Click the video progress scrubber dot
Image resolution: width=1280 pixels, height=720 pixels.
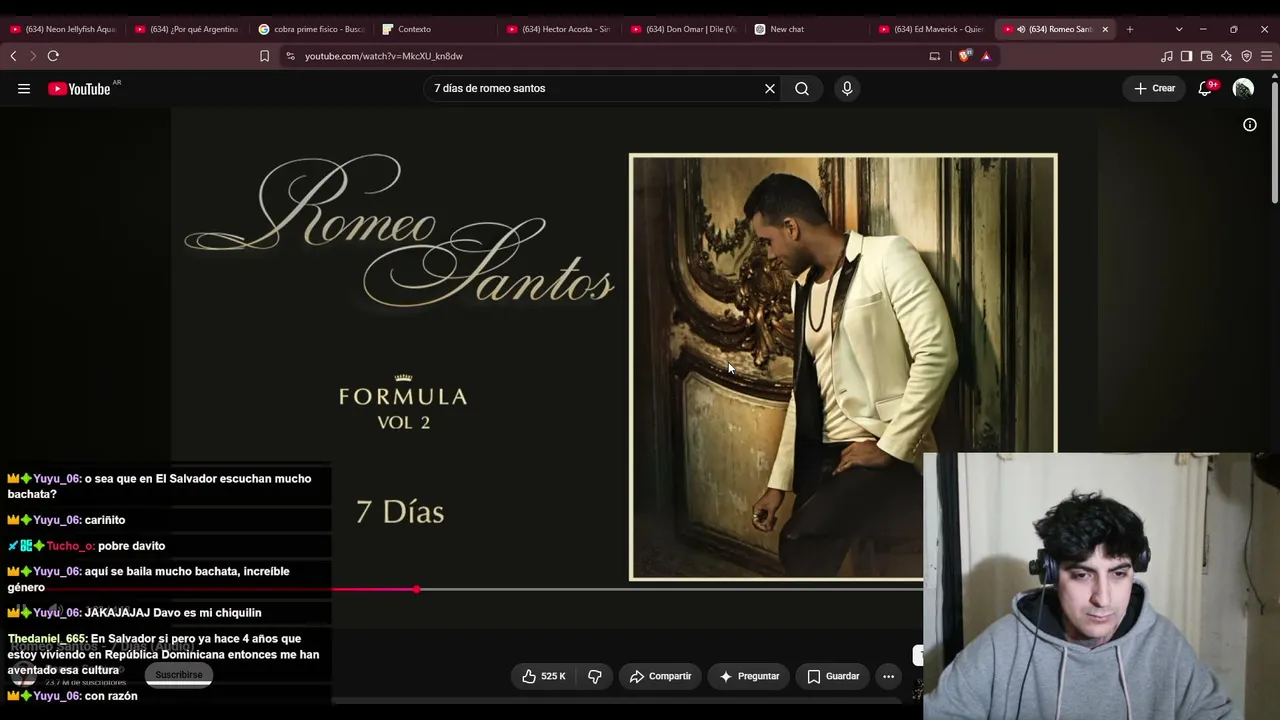coord(416,590)
